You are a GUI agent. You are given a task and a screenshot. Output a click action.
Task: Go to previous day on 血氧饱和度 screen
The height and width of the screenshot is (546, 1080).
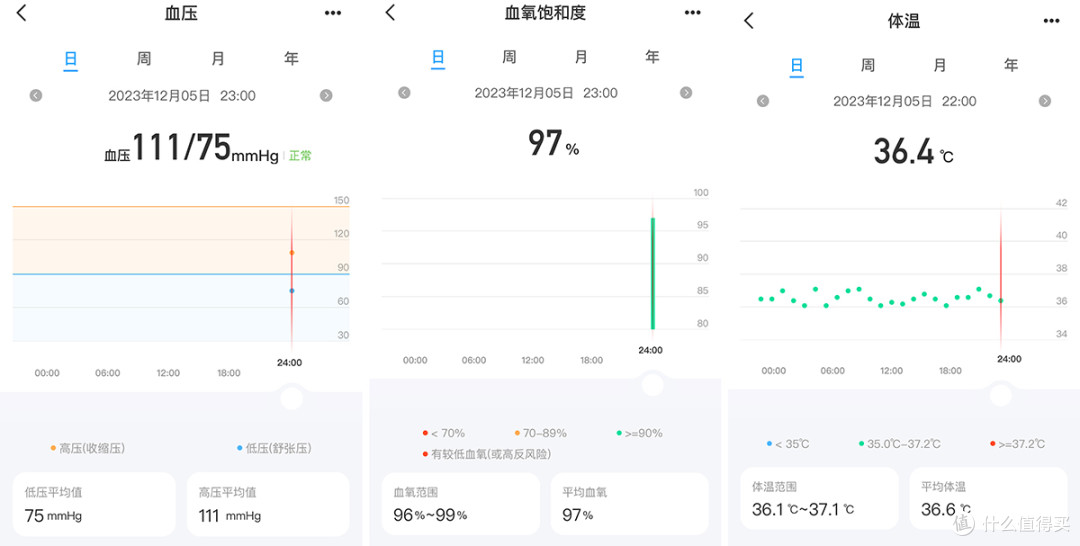point(404,92)
